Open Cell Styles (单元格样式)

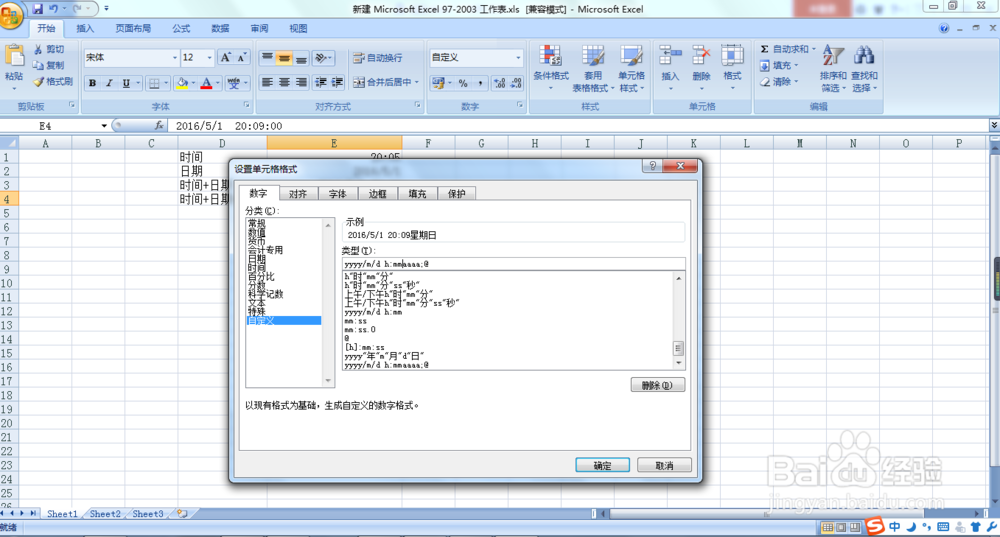[631, 68]
